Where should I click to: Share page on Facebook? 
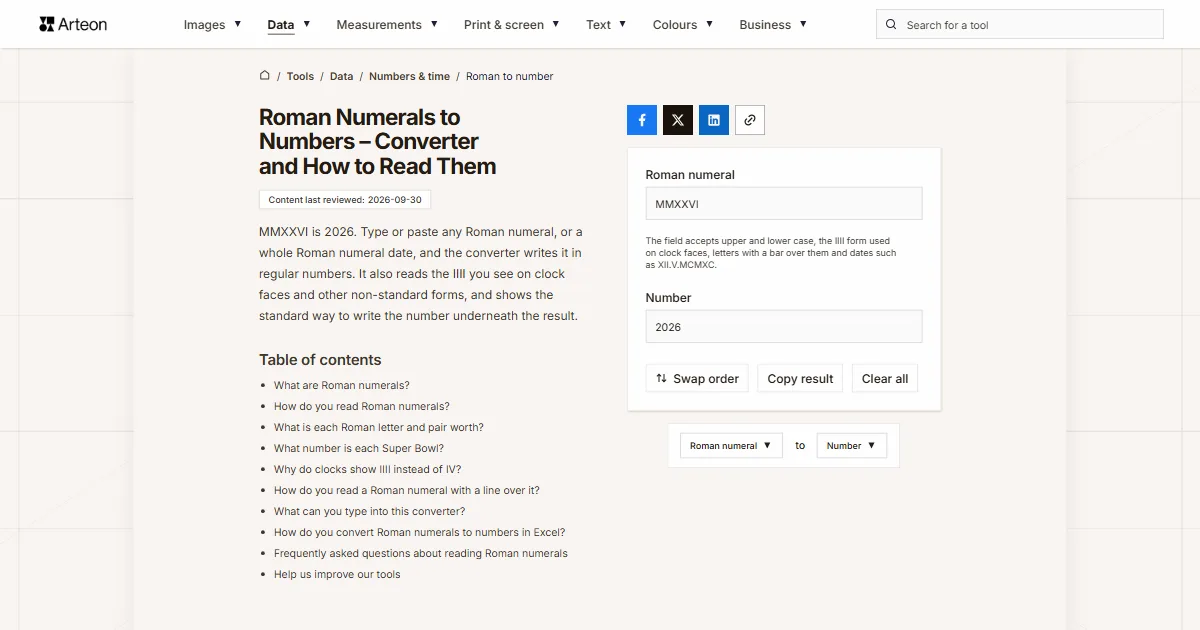click(642, 120)
